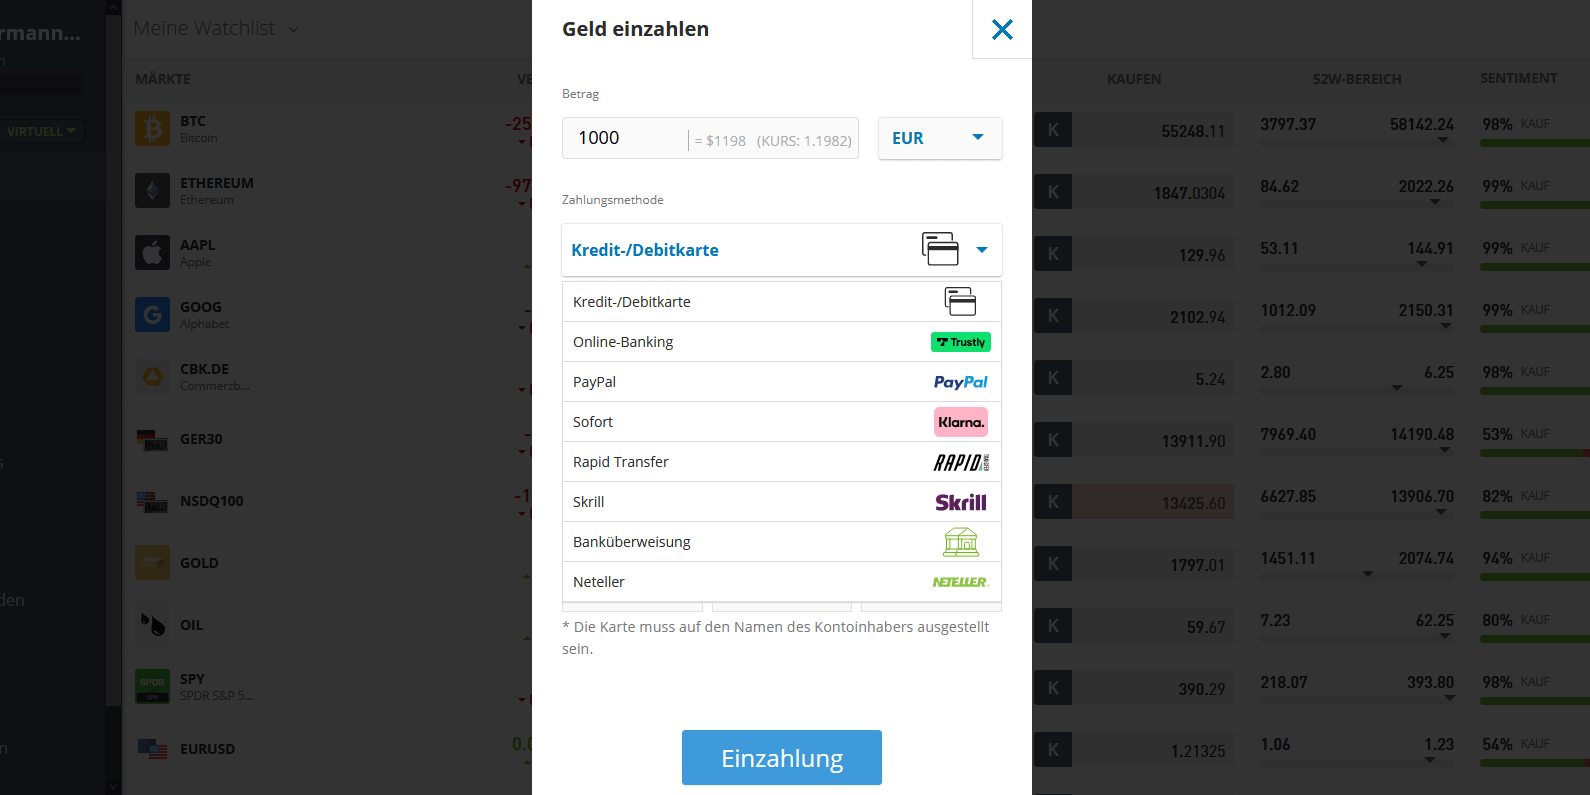Click the Rapid Transfer logo icon

click(960, 462)
